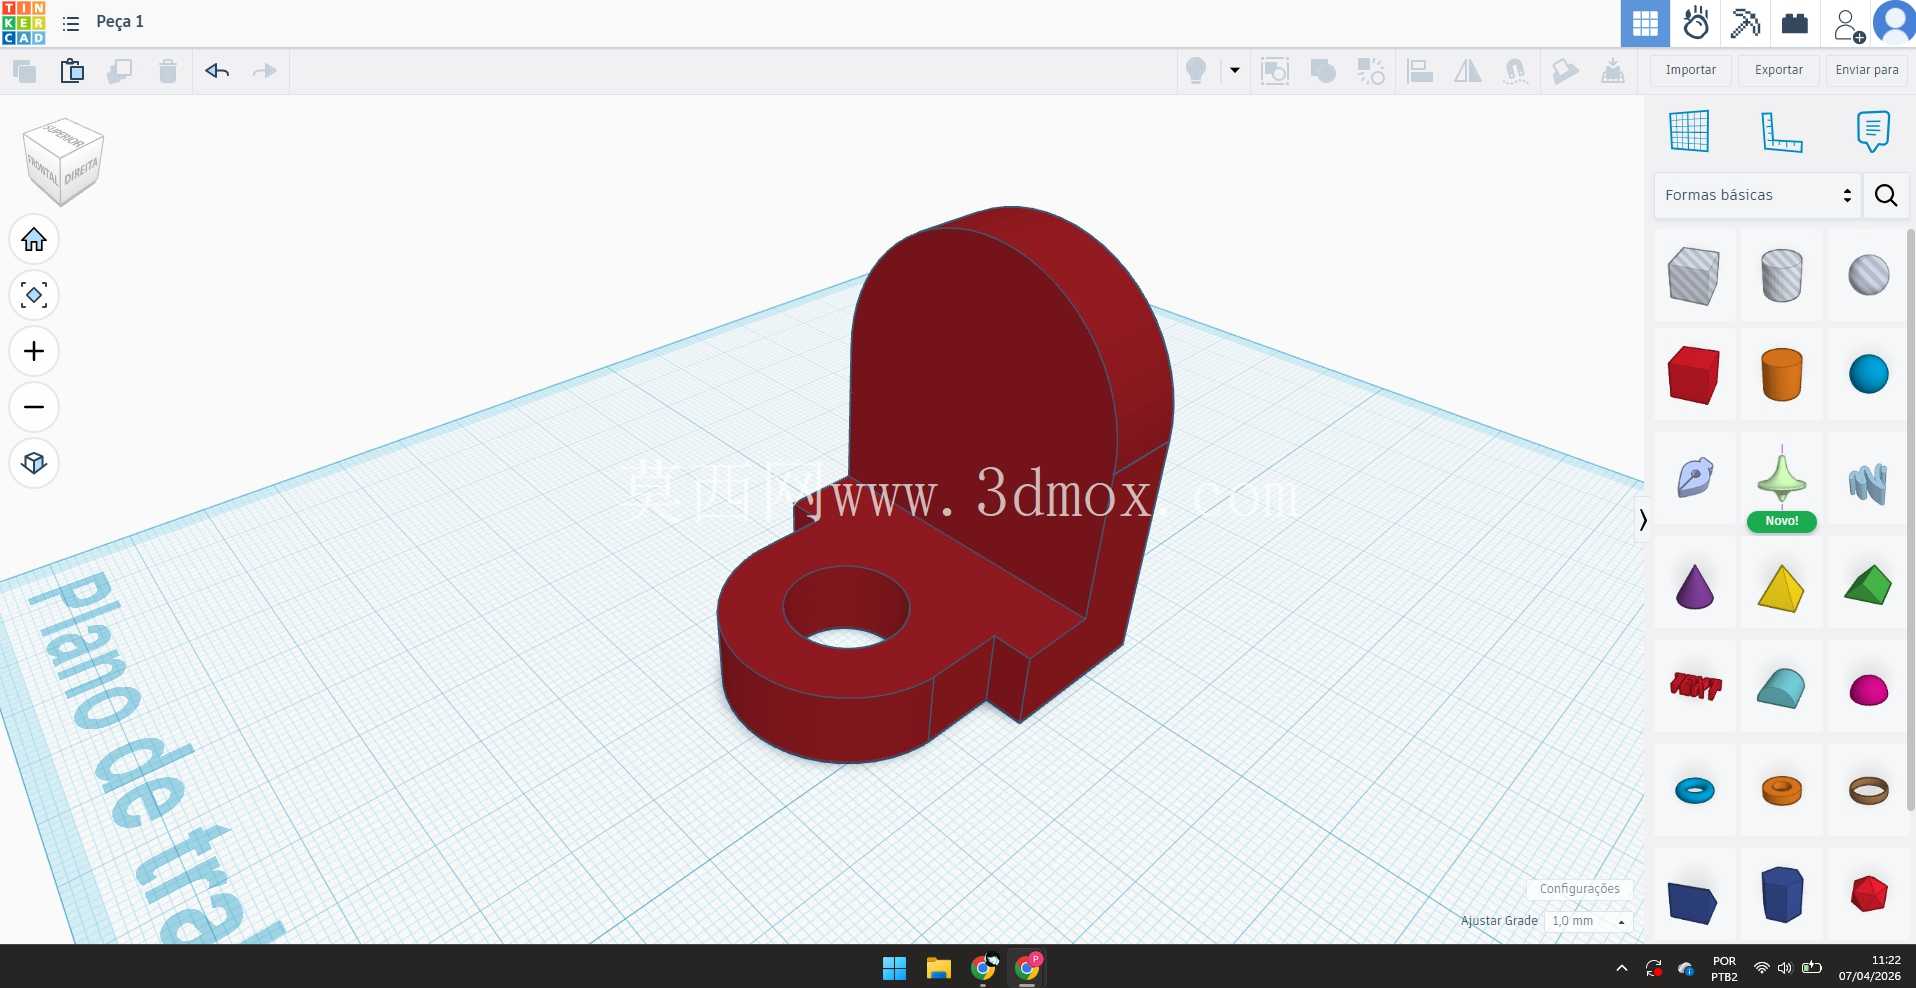The image size is (1916, 988).
Task: Click the view cube navigator
Action: pyautogui.click(x=63, y=161)
